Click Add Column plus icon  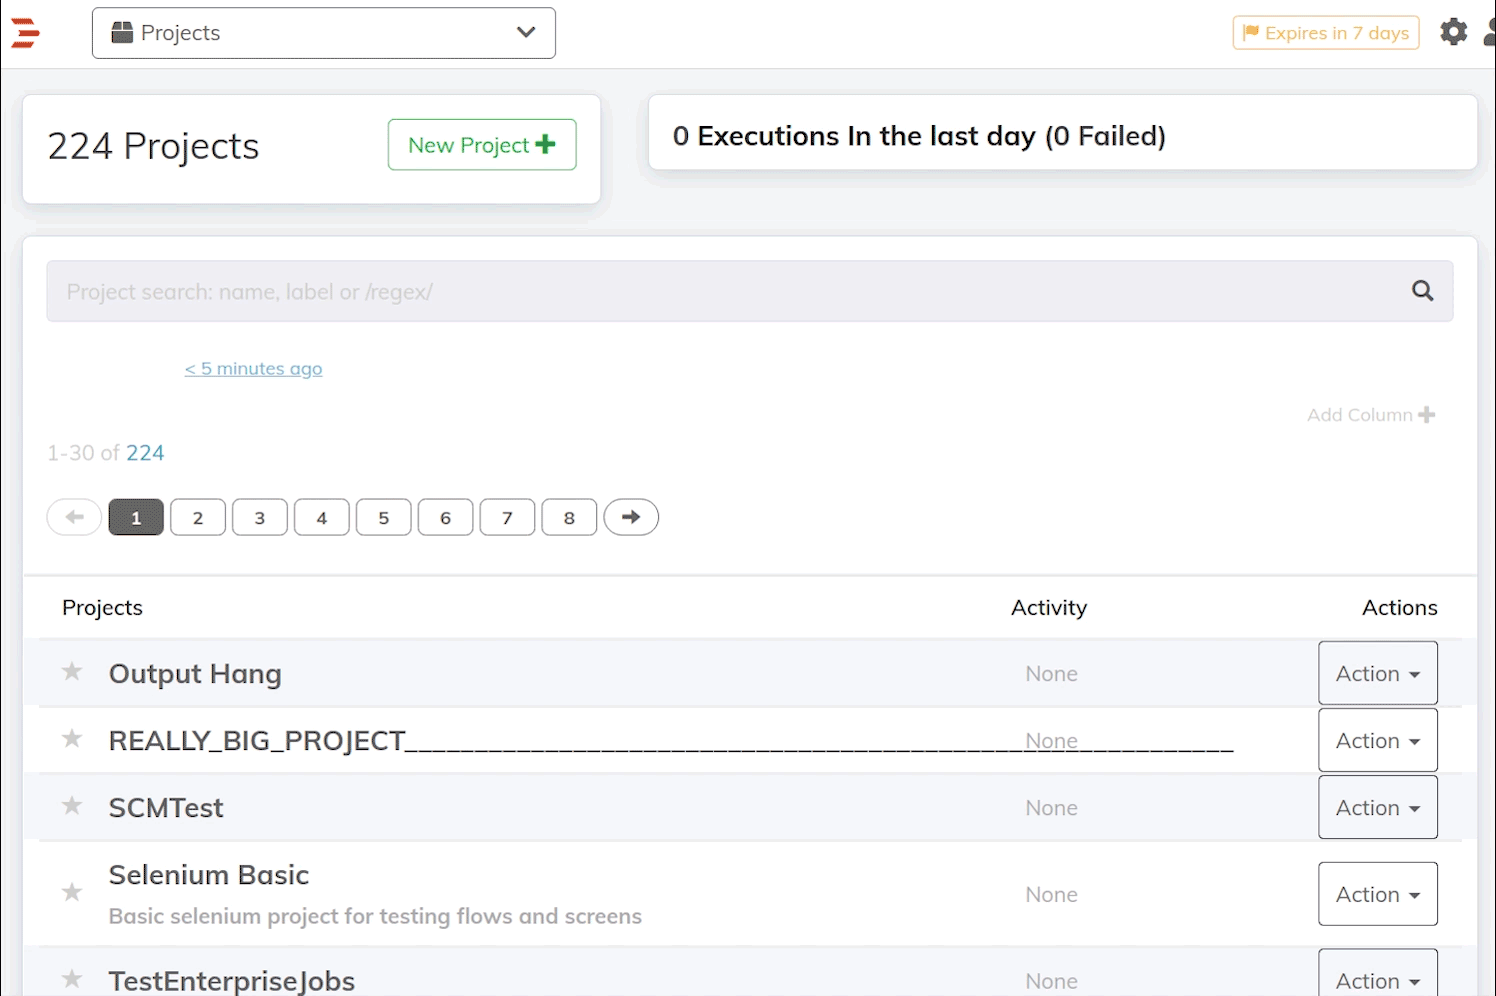coord(1427,414)
